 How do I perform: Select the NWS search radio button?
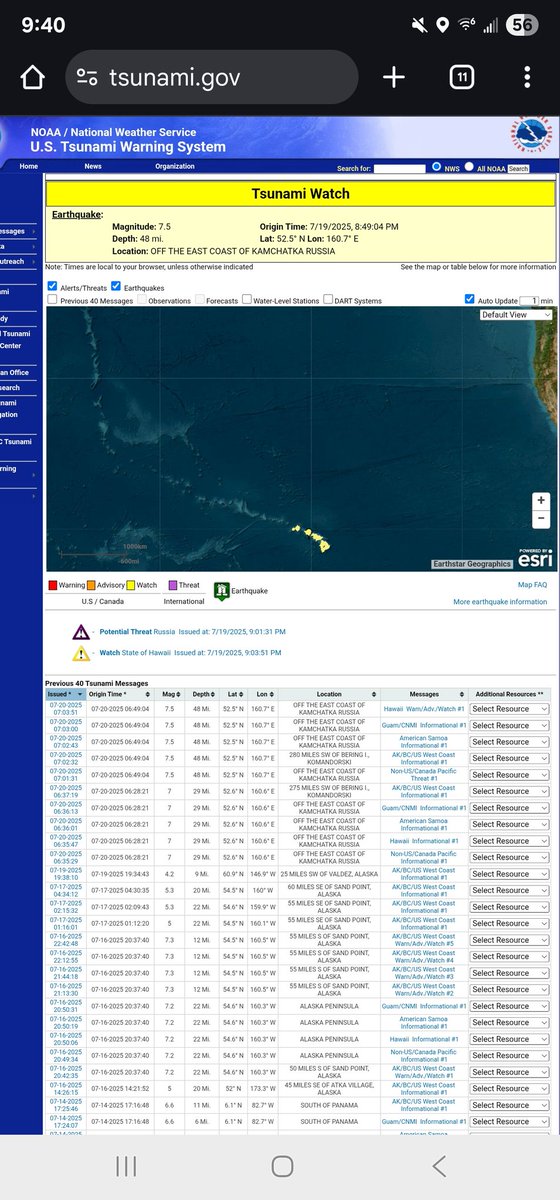436,167
